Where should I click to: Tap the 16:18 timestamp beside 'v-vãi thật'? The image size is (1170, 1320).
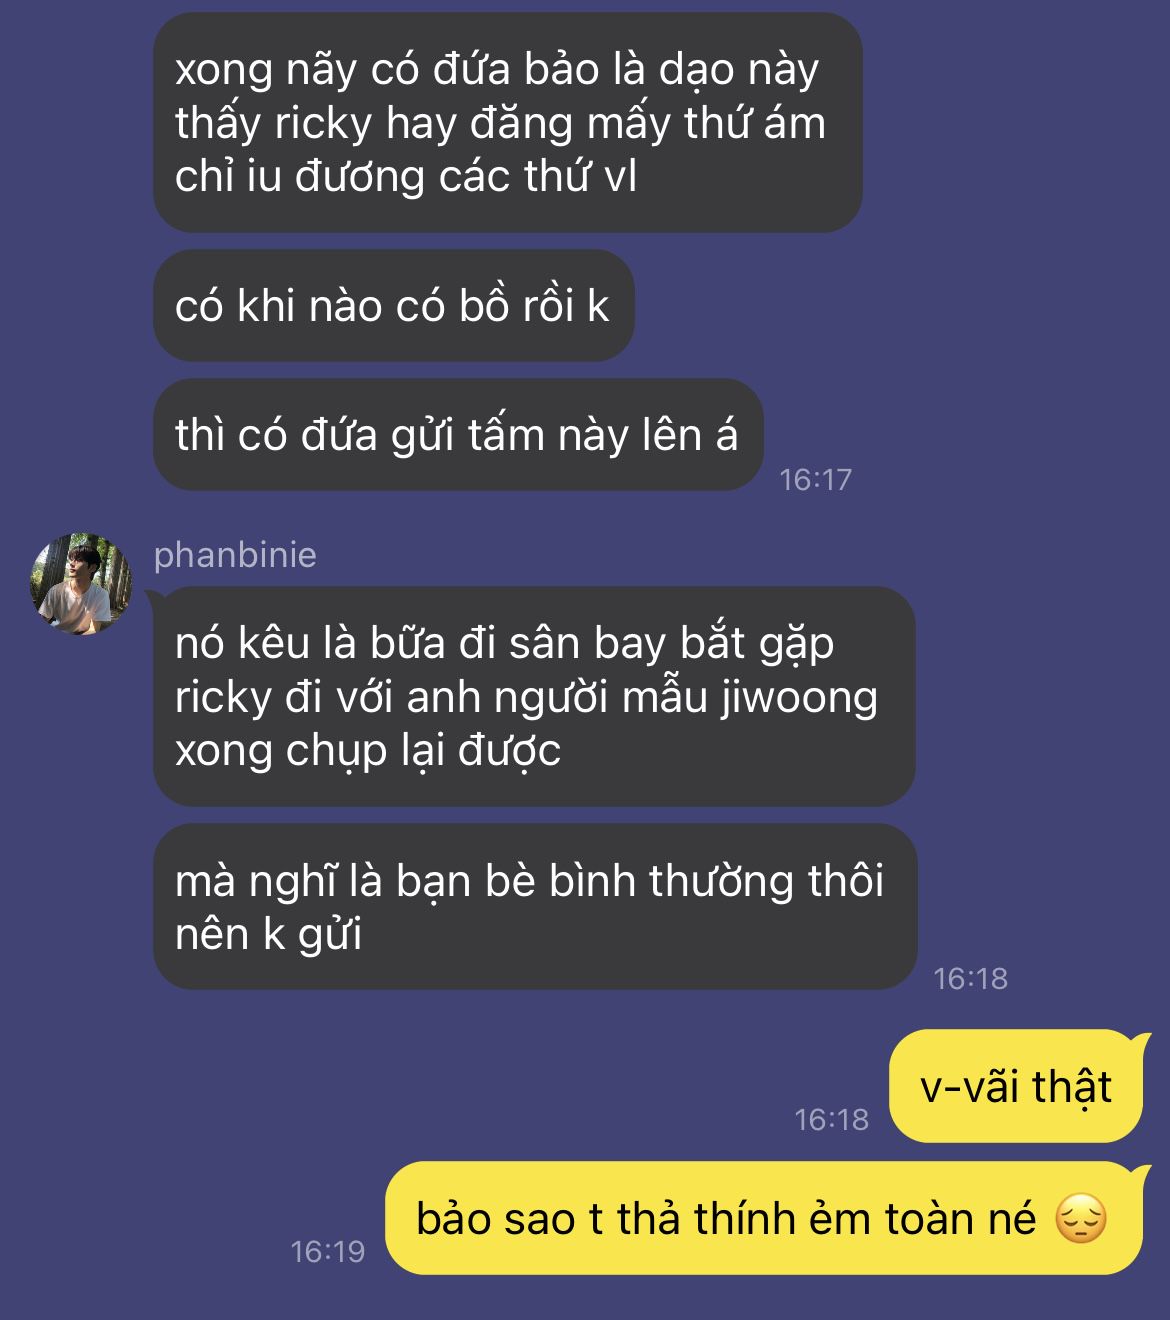[x=831, y=1119]
